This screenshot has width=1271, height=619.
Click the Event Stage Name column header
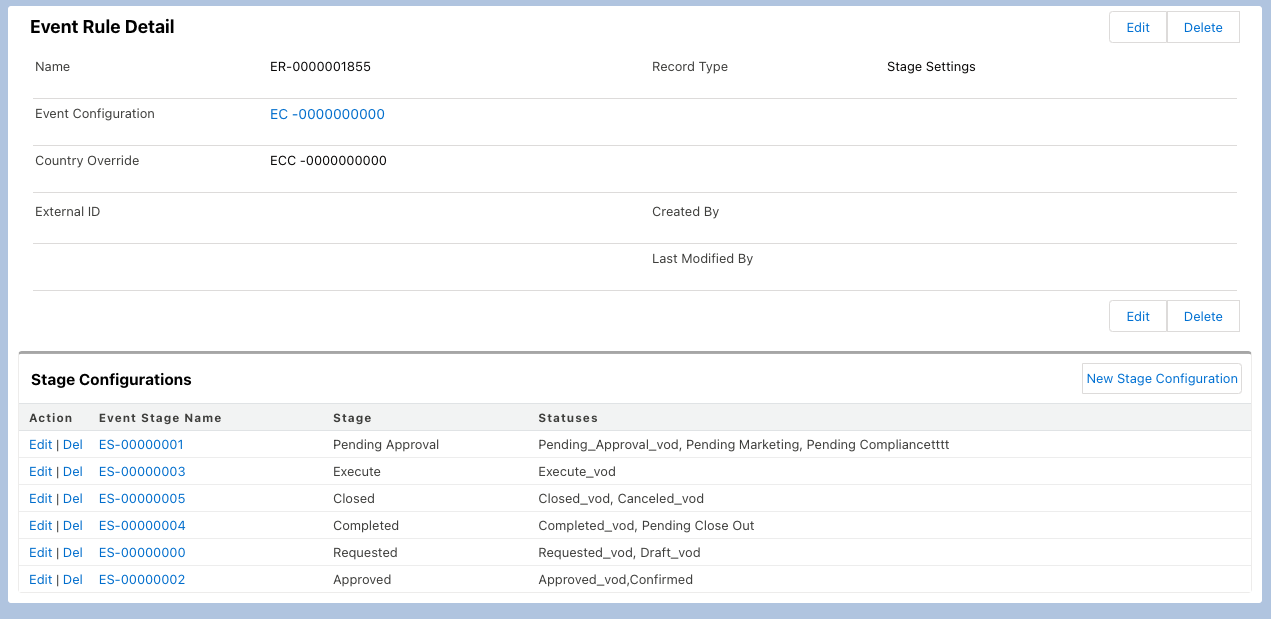pyautogui.click(x=160, y=418)
